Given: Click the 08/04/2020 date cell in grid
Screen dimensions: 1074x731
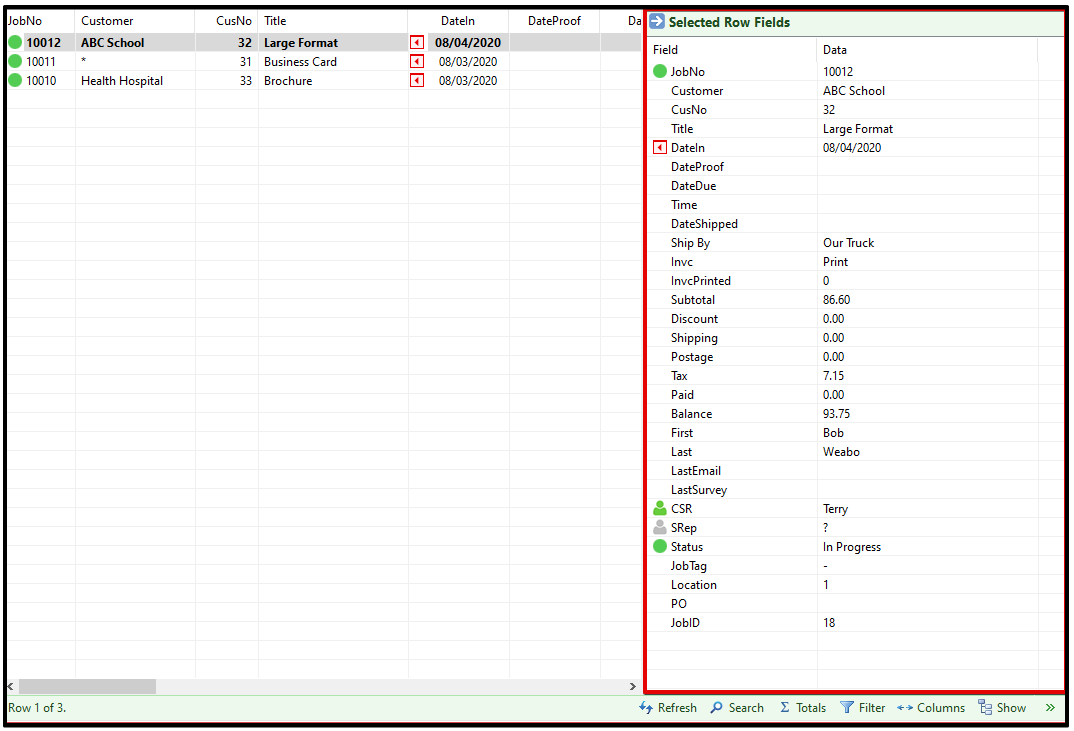Looking at the screenshot, I should click(468, 42).
